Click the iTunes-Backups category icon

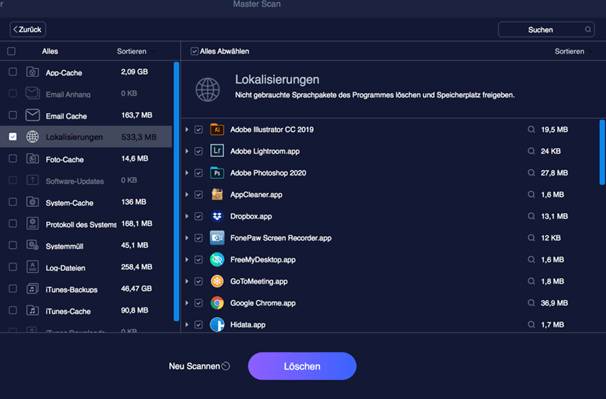point(32,288)
